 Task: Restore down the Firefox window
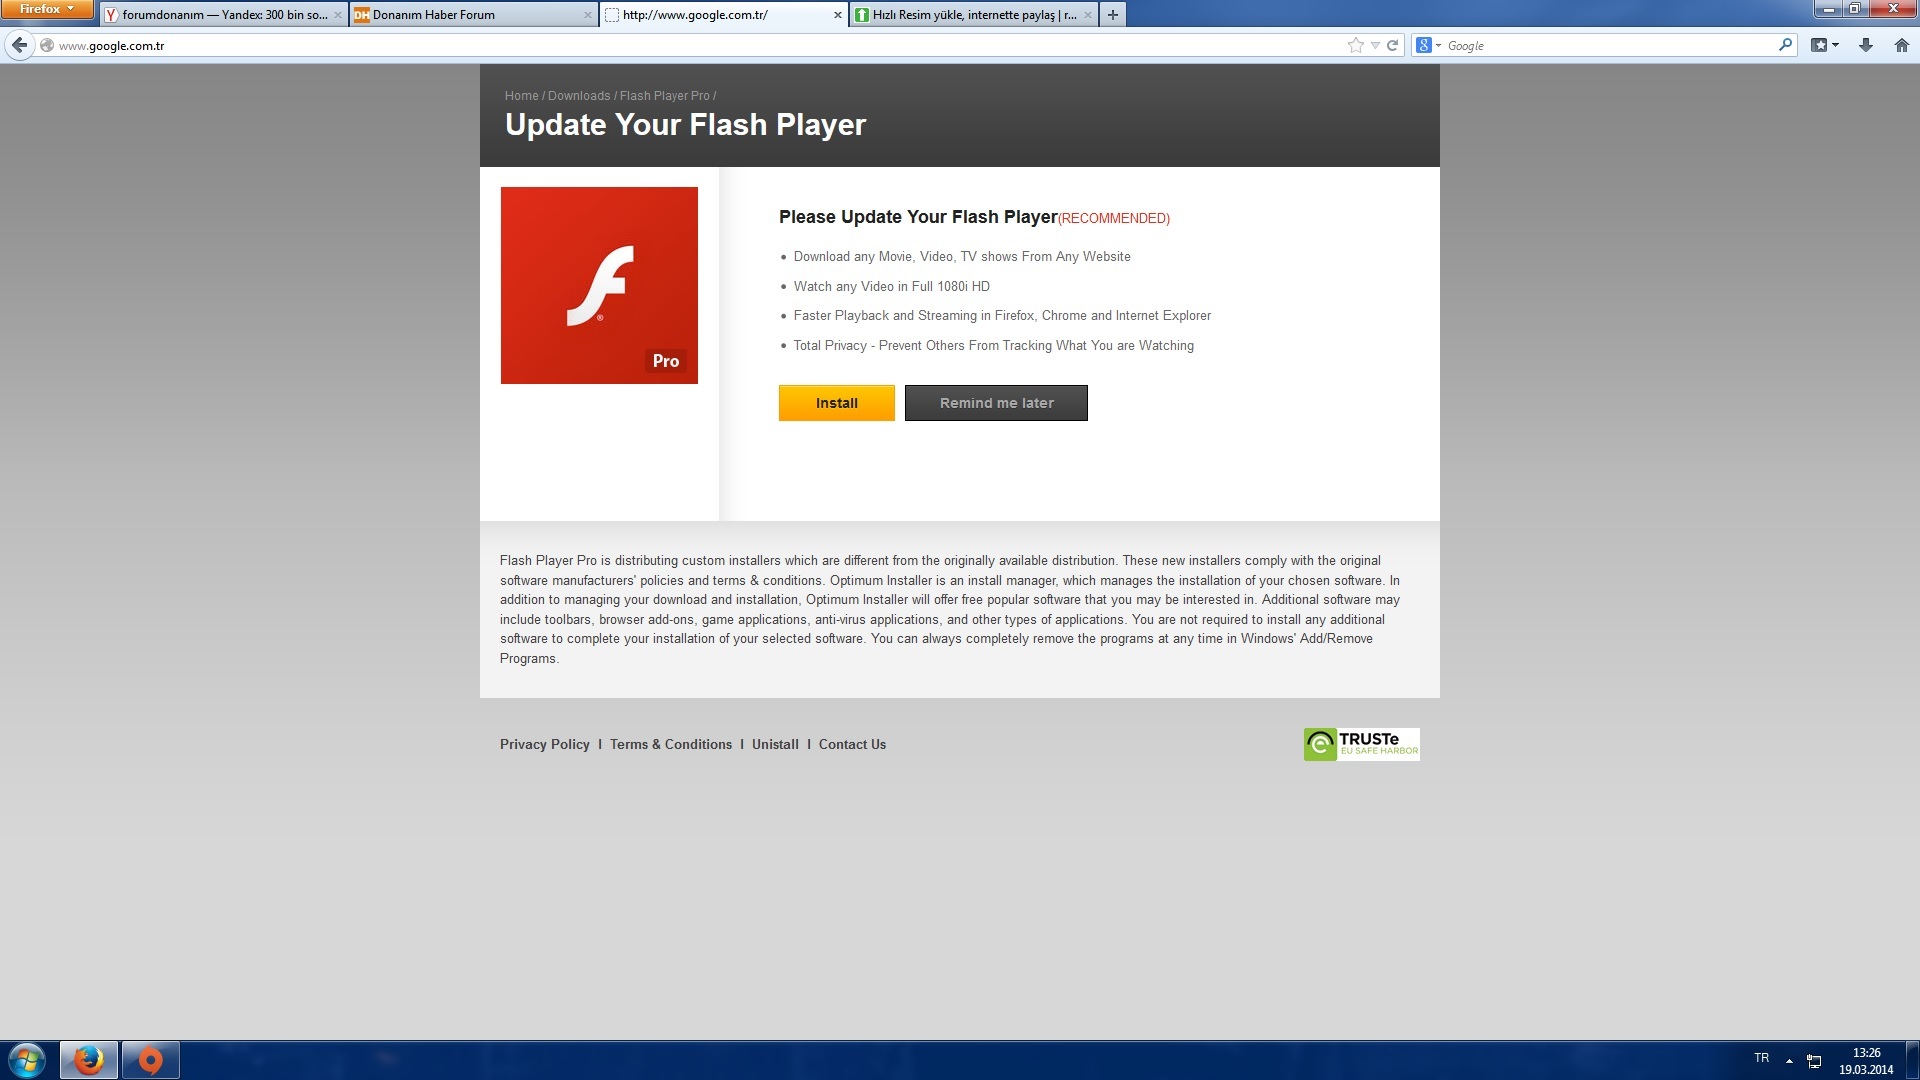click(x=1855, y=8)
